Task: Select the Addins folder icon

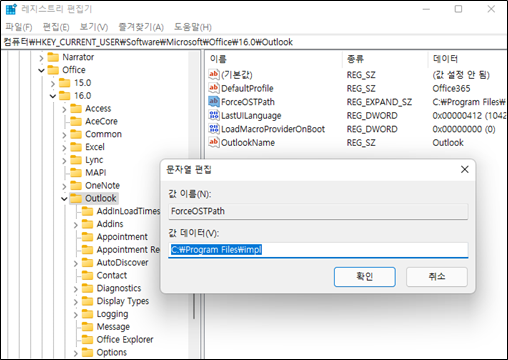Action: (x=88, y=224)
